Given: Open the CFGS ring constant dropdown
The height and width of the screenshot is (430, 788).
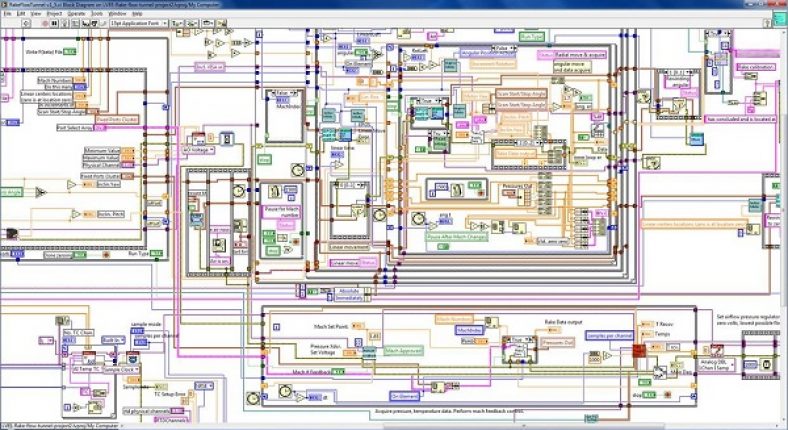Looking at the screenshot, I should pyautogui.click(x=204, y=386).
